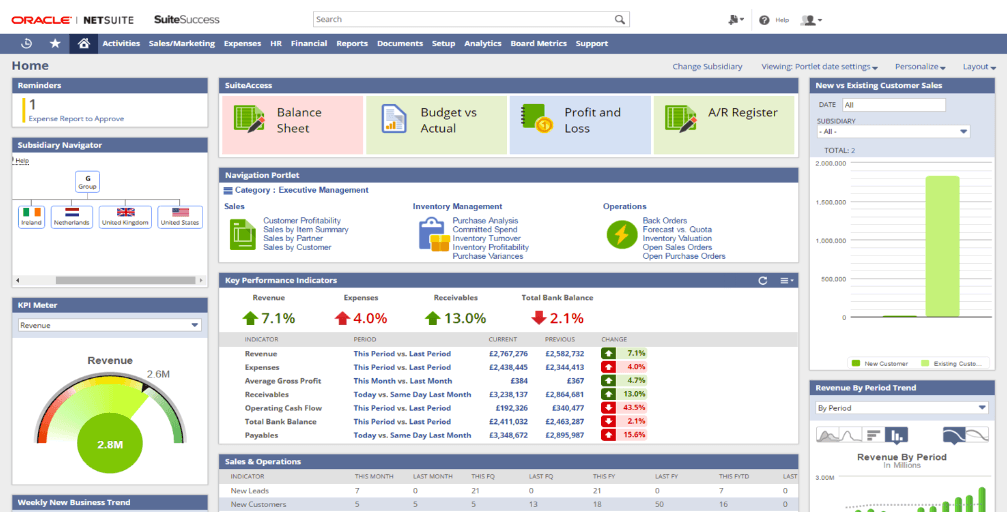Click the Group node in Subsidiary Navigator
The image size is (1007, 512).
87,182
